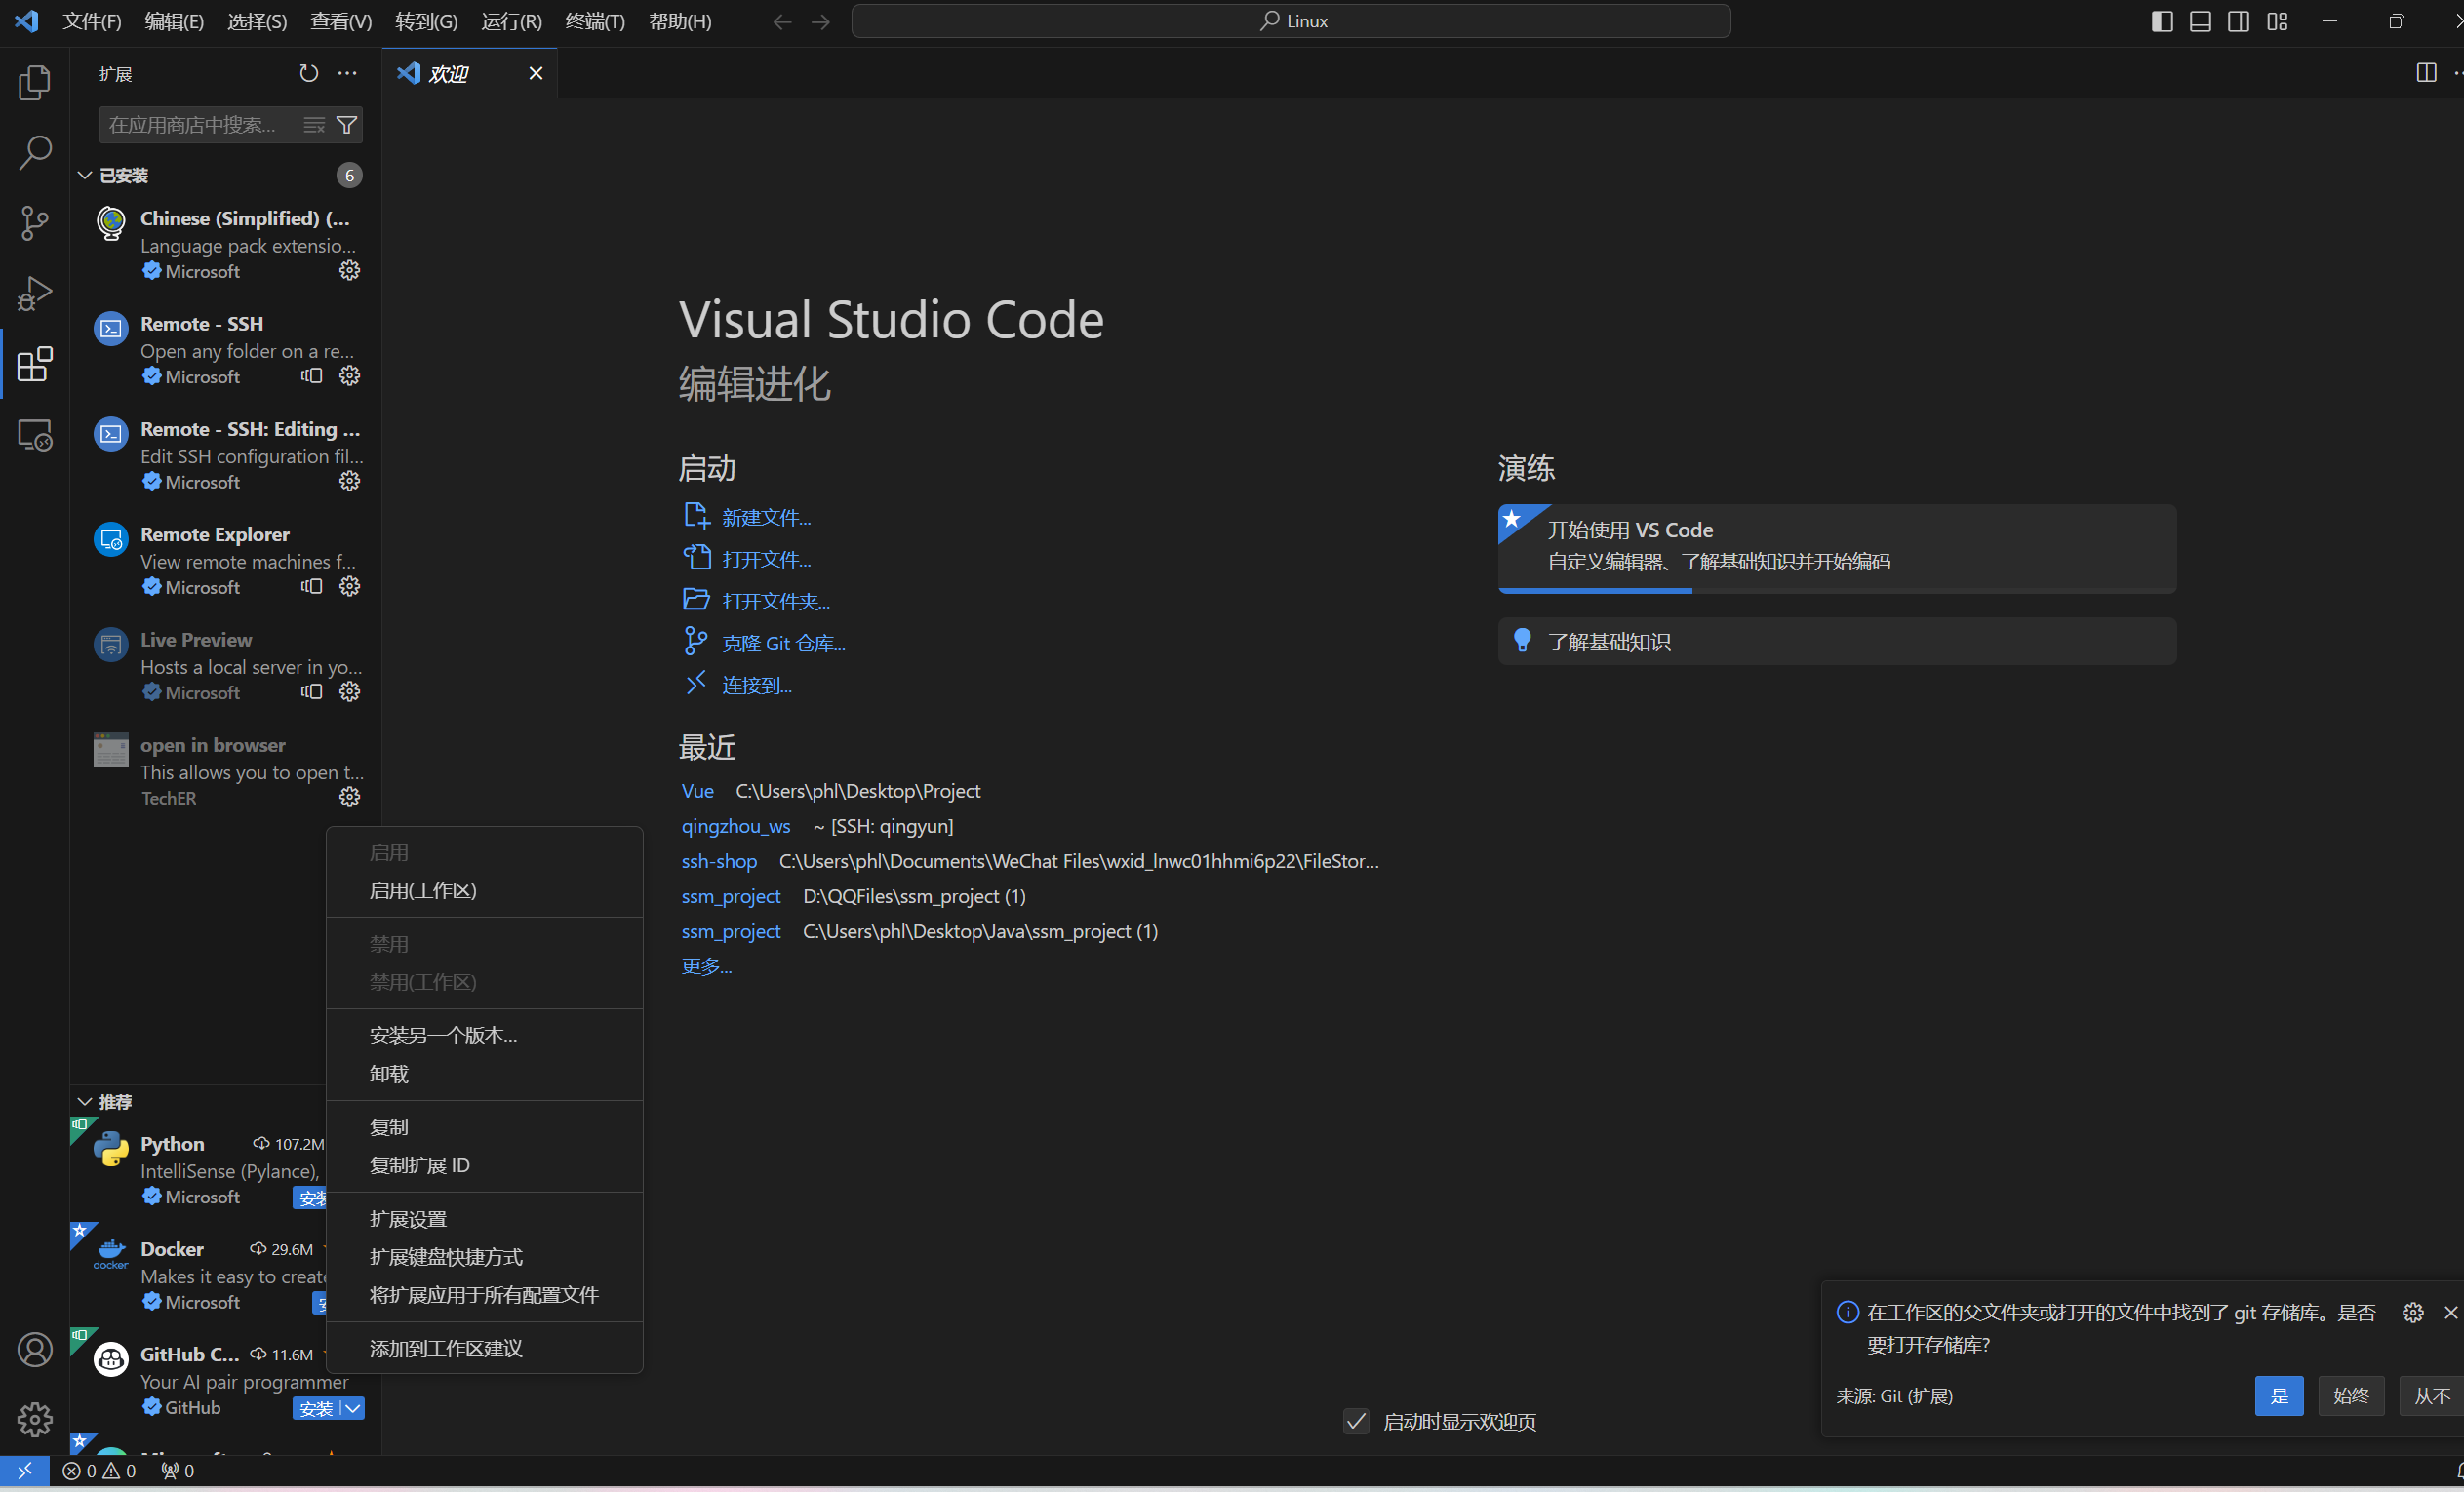Go forward using navigation arrow
The image size is (2464, 1492).
pyautogui.click(x=820, y=21)
